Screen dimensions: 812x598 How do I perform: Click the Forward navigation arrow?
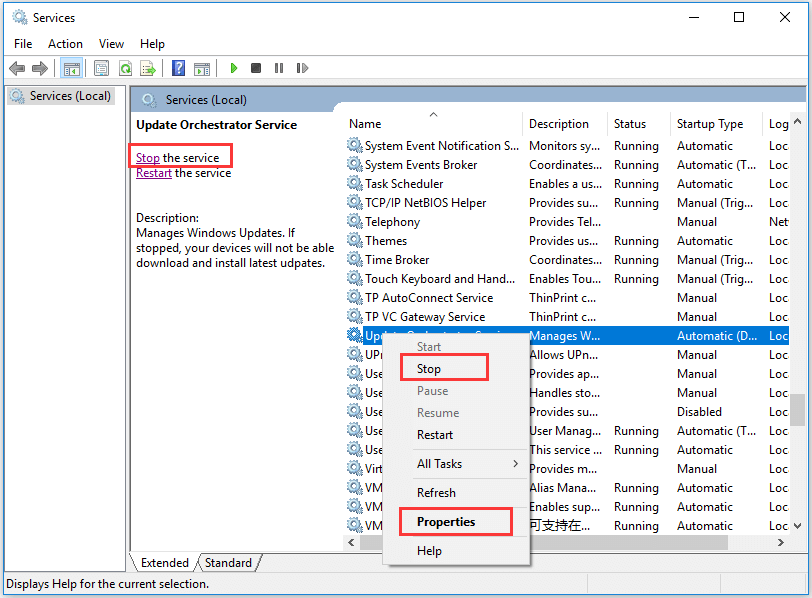[x=39, y=68]
